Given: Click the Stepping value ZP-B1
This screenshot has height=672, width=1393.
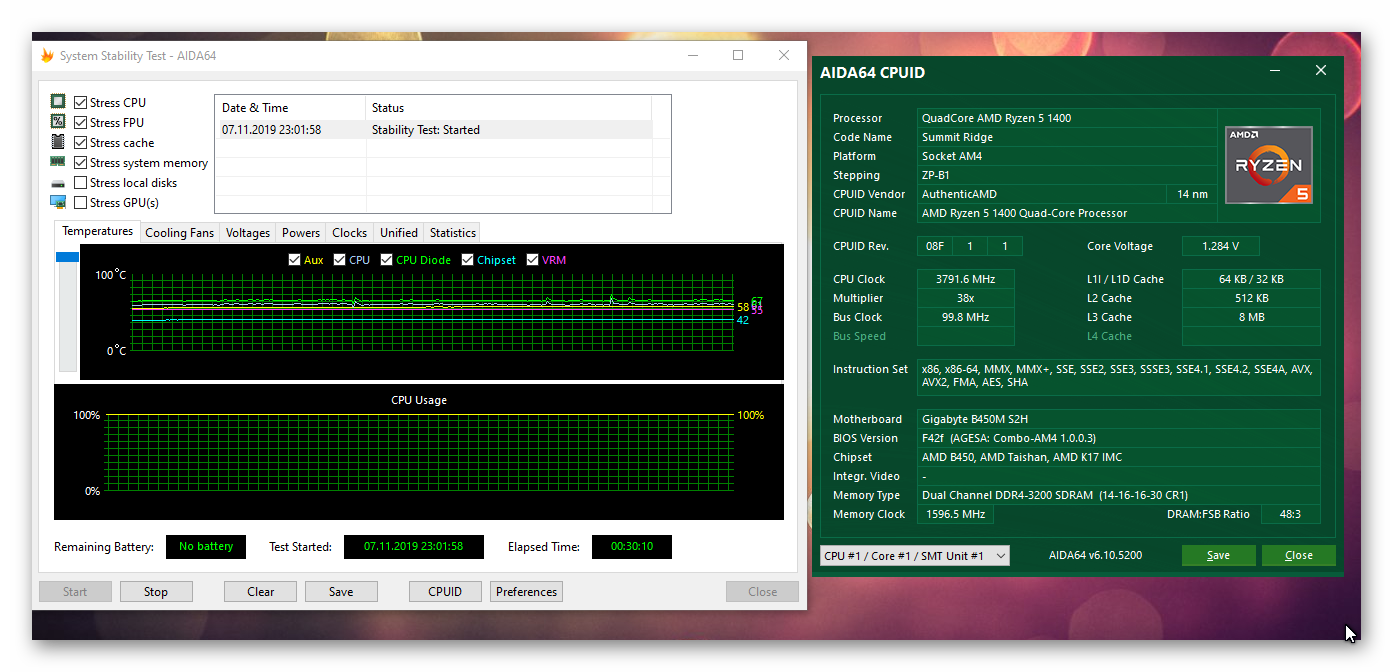Looking at the screenshot, I should click(1068, 175).
